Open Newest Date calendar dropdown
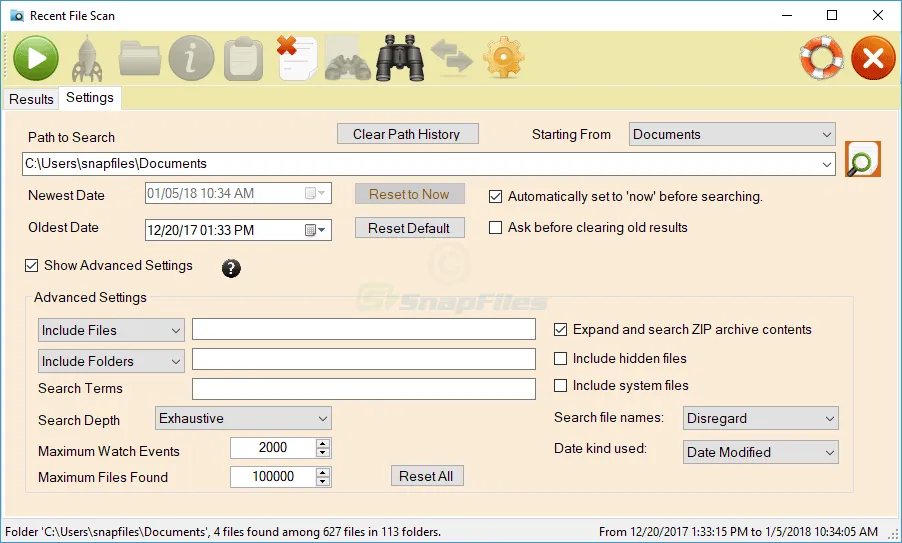 pos(316,193)
